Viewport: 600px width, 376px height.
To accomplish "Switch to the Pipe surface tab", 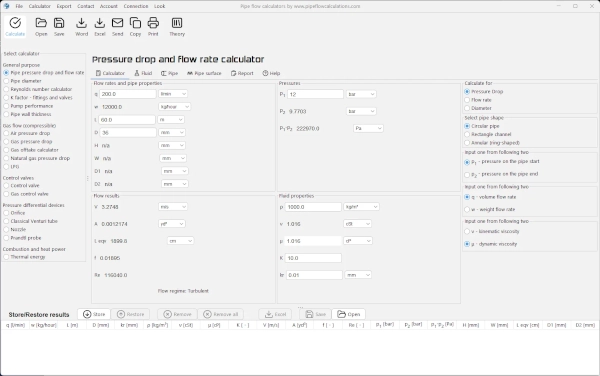I will [x=204, y=73].
